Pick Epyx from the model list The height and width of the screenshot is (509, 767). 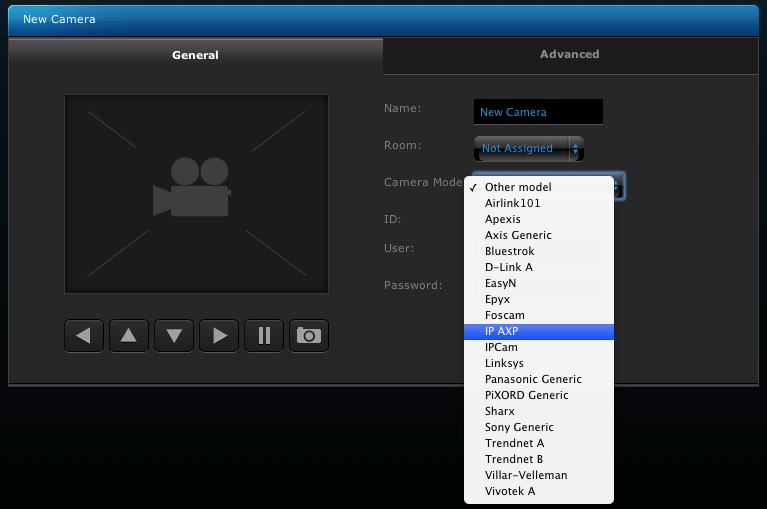tap(539, 299)
